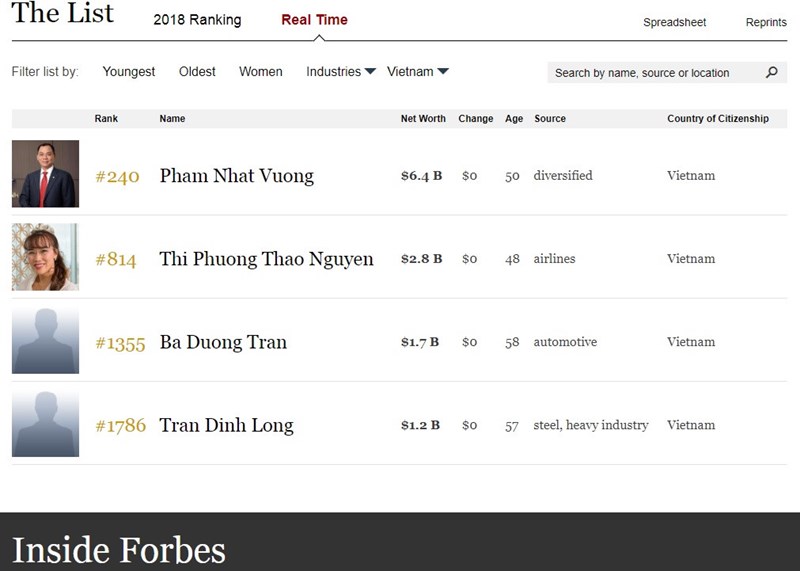This screenshot has height=571, width=800.
Task: Open Pham Nhat Vuong's profile photo
Action: 45,173
